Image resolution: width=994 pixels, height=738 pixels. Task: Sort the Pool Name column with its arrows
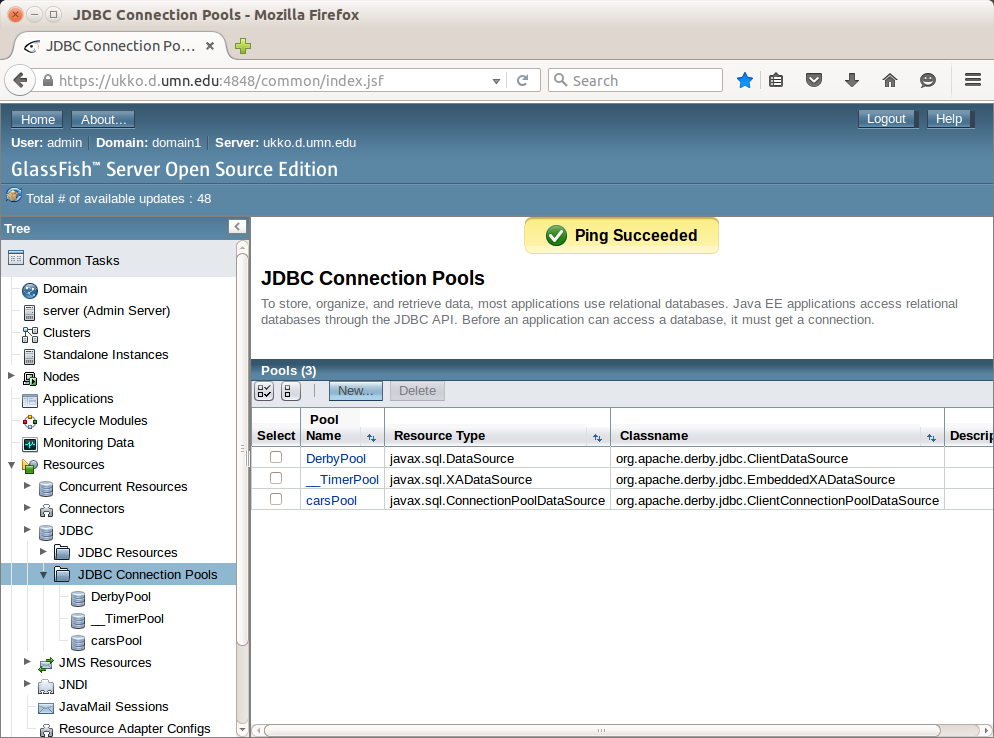coord(369,439)
